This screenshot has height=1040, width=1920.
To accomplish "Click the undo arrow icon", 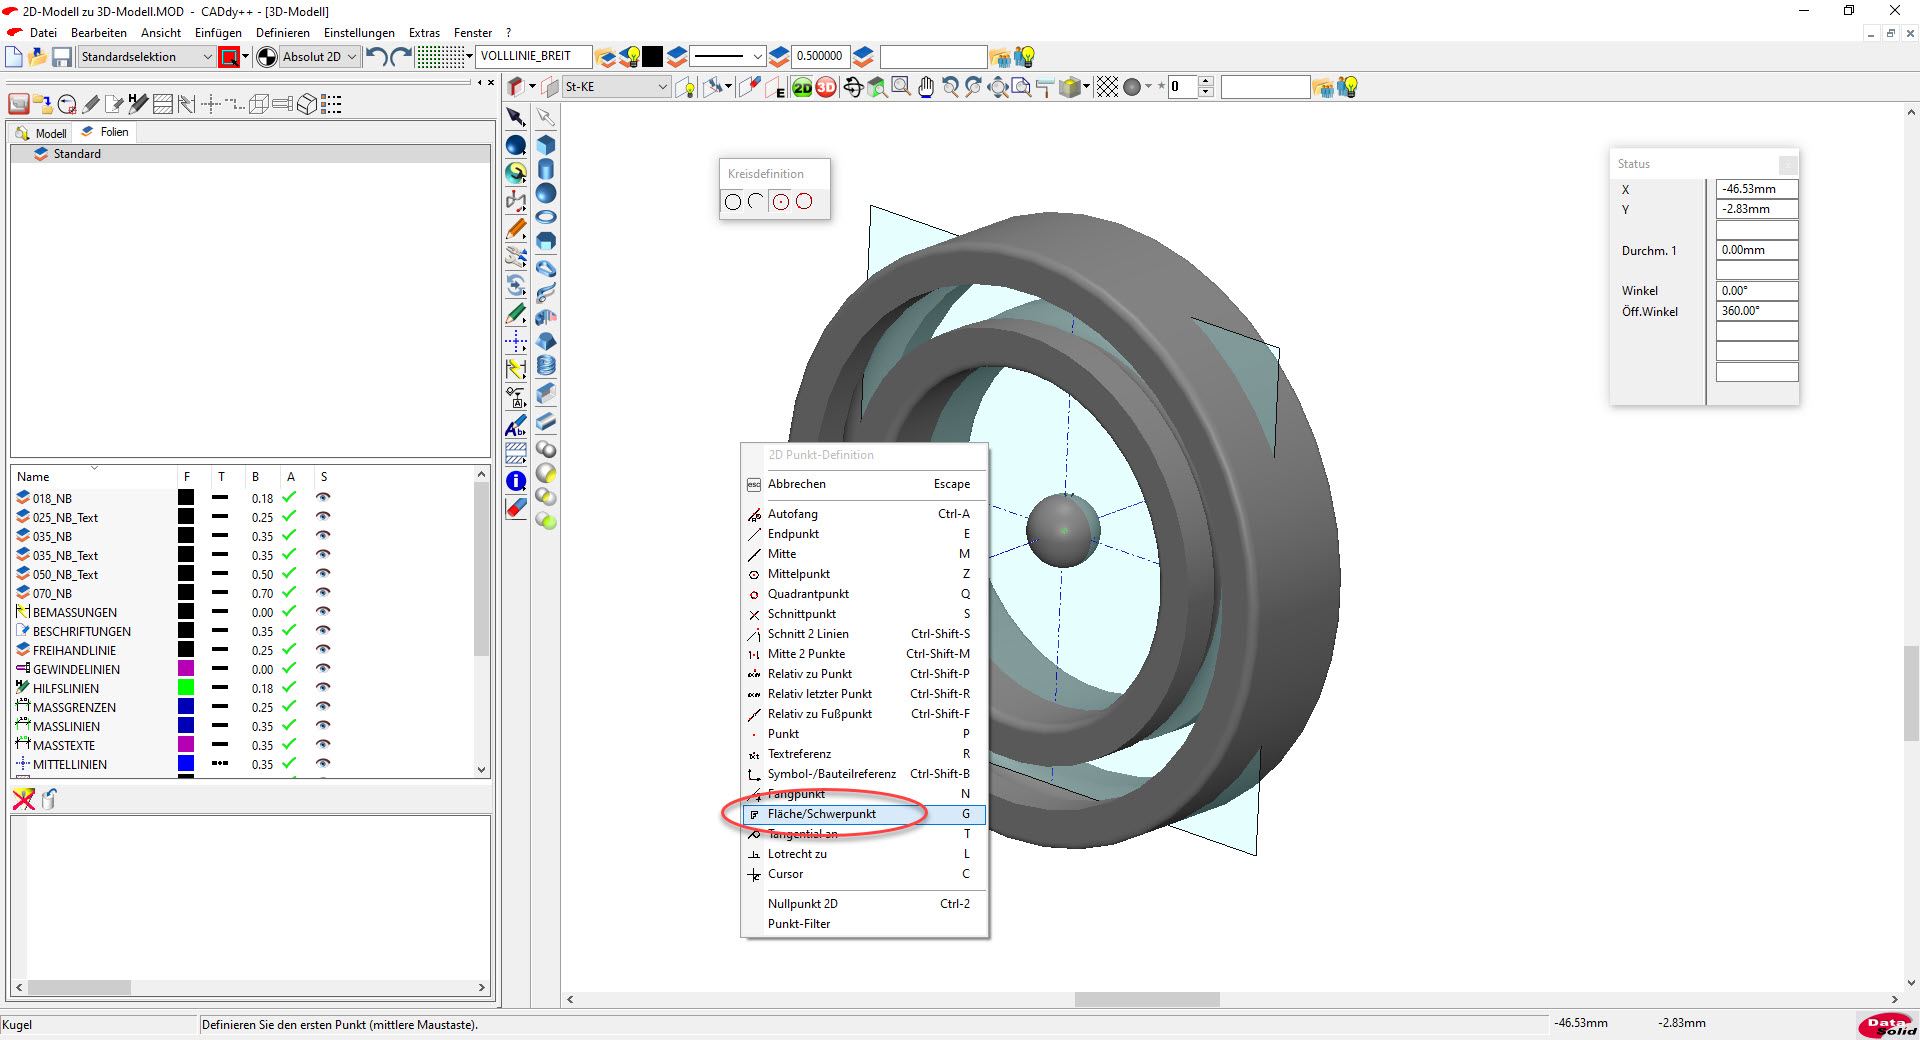I will (376, 57).
